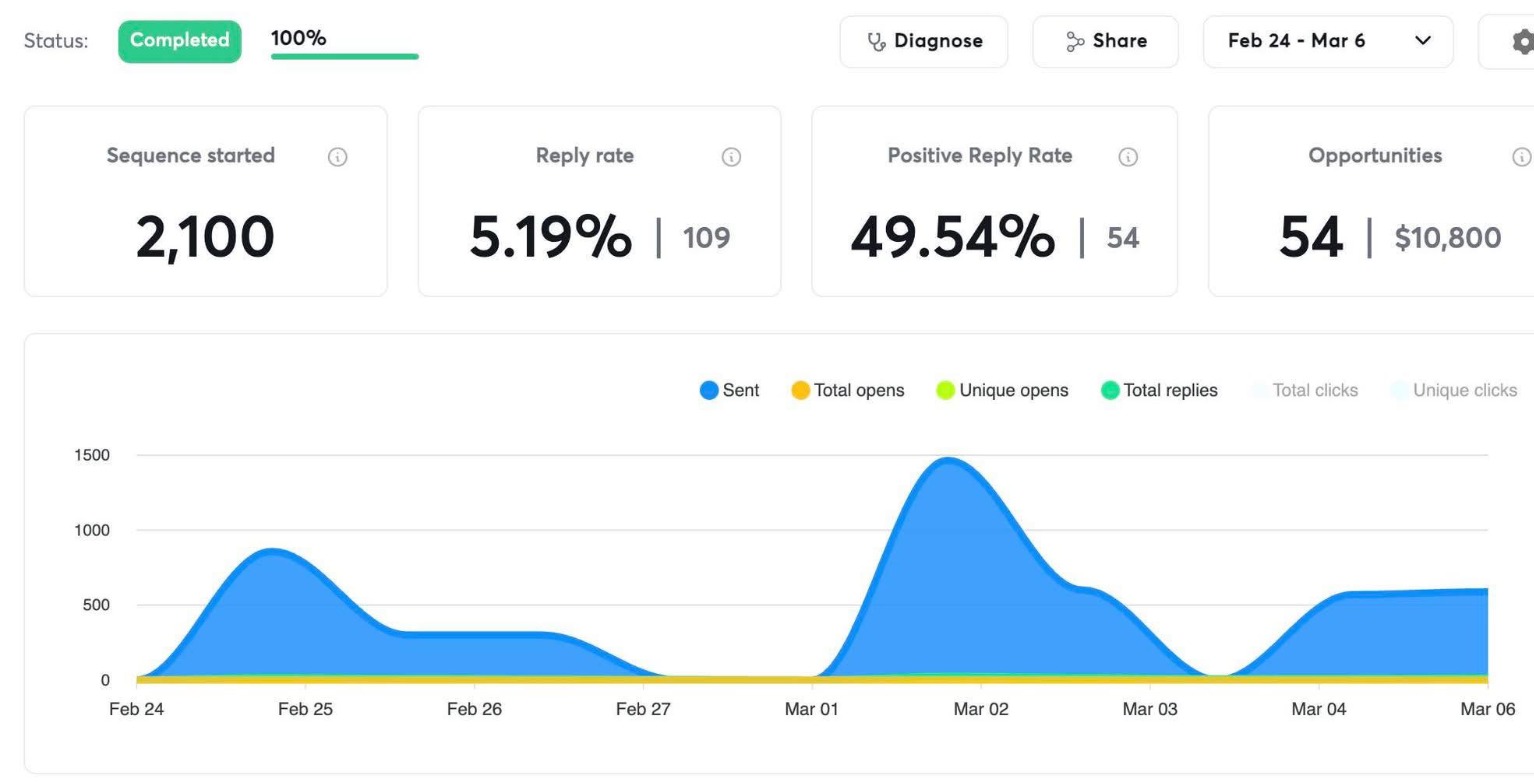Click the Completed status badge
Viewport: 1534px width, 783px height.
tap(180, 41)
